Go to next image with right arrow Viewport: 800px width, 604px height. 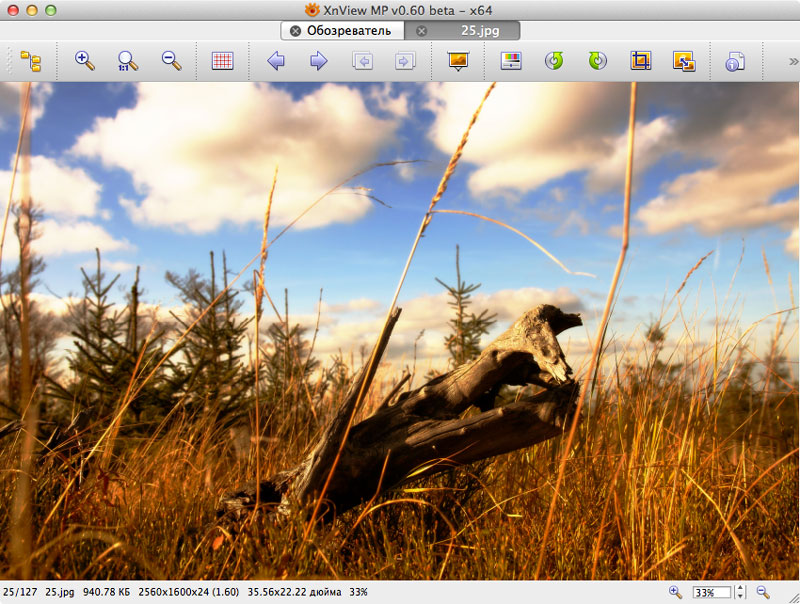click(x=318, y=61)
